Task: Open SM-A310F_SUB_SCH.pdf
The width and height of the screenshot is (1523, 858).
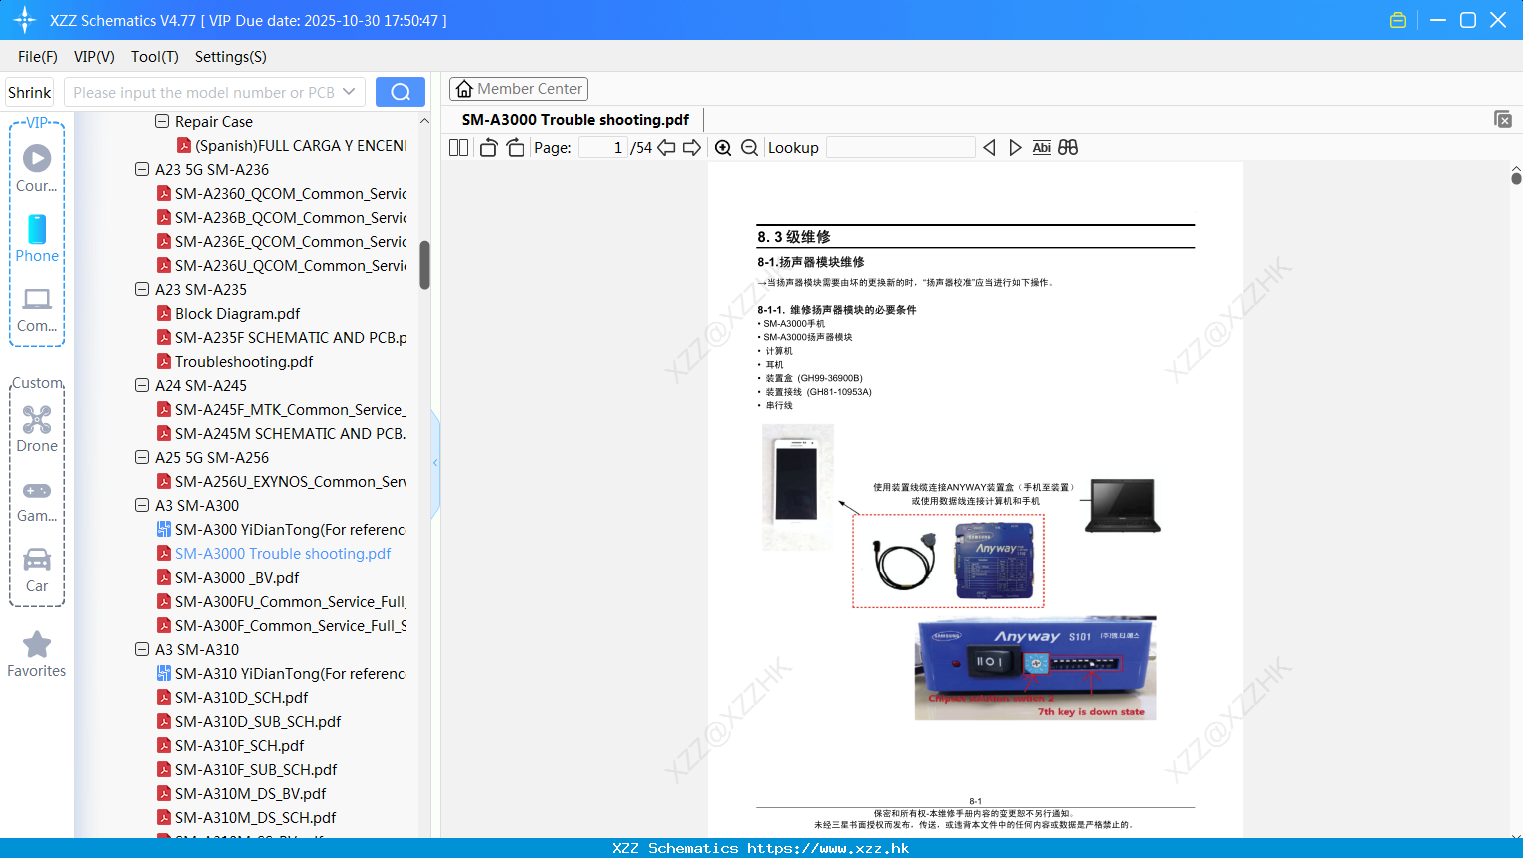Action: 256,769
